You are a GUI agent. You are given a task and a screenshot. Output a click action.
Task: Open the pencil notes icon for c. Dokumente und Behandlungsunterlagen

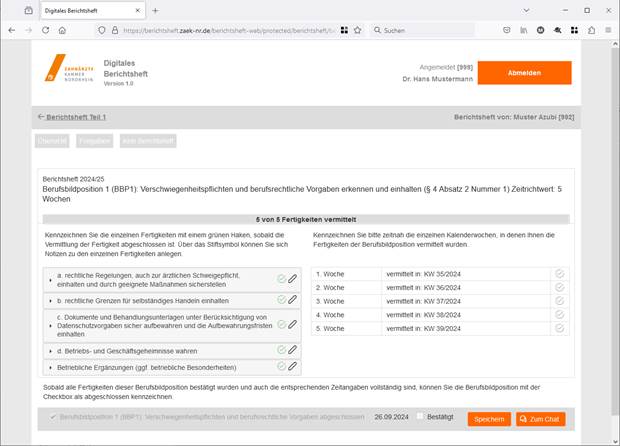pos(292,325)
